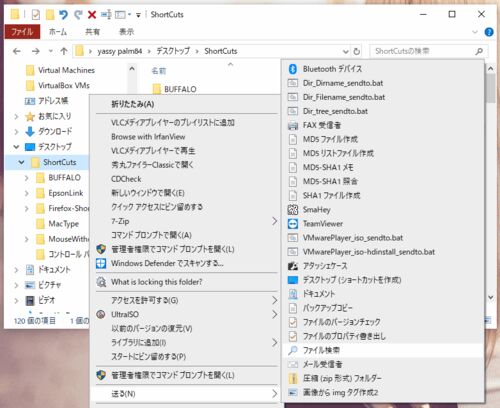
Task: Select the Virtual Machines folder in the tree
Action: point(66,70)
